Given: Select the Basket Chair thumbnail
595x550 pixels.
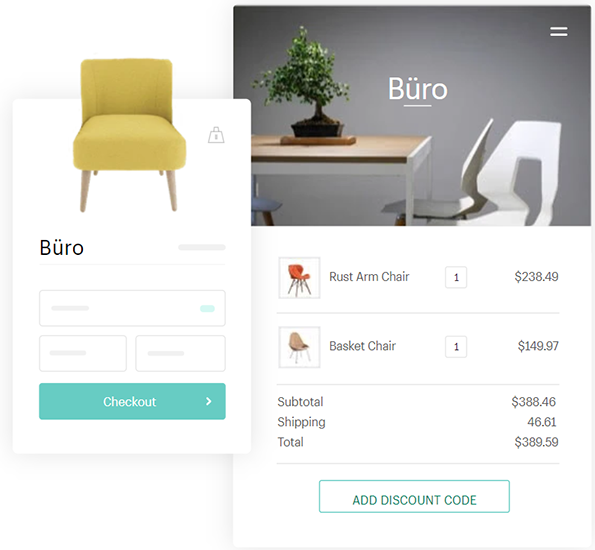Looking at the screenshot, I should click(x=299, y=347).
